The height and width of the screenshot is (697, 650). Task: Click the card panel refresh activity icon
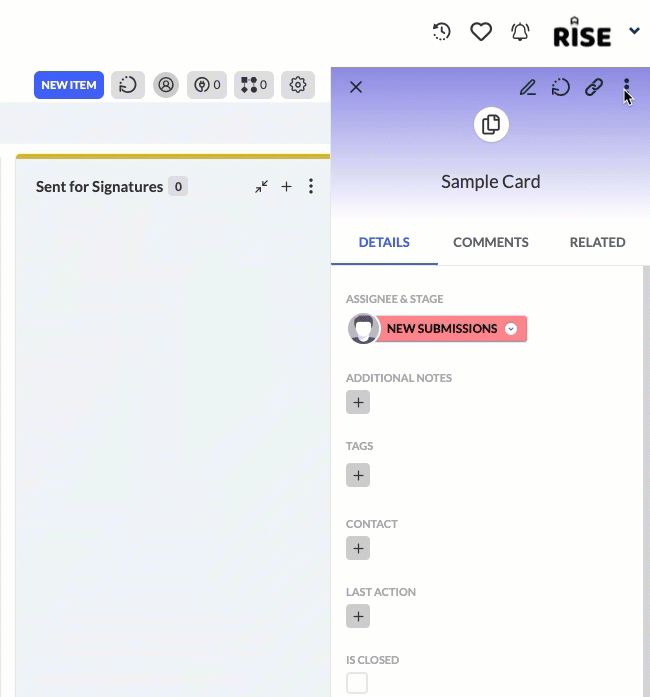click(x=561, y=87)
